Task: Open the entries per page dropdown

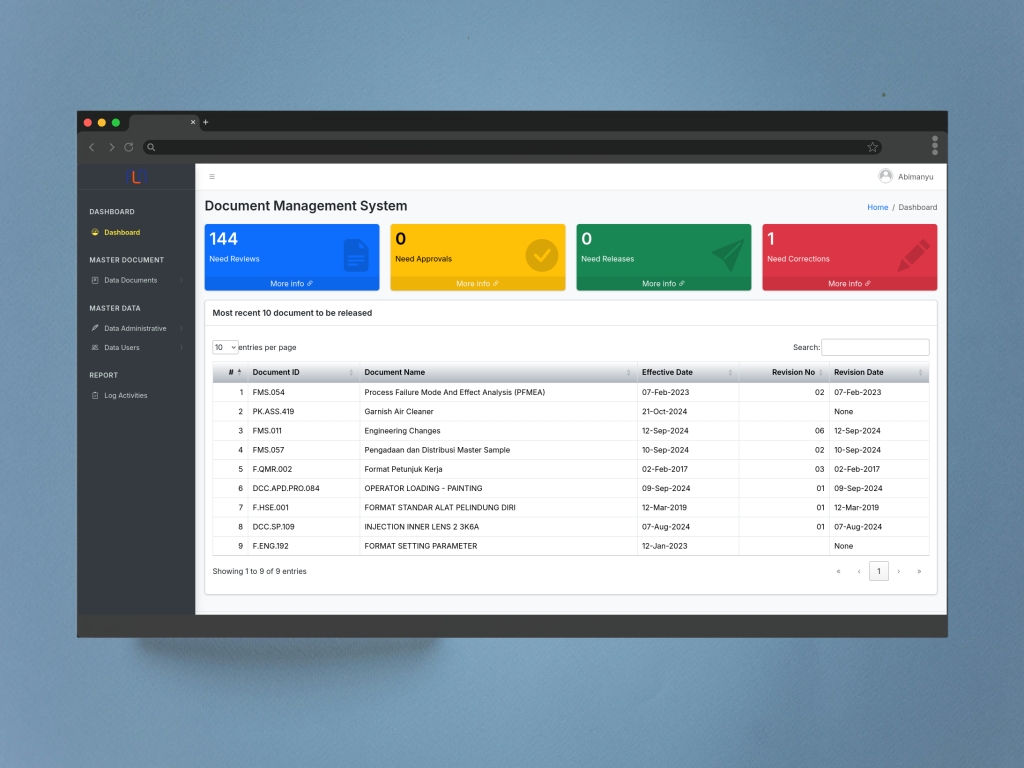Action: 225,347
